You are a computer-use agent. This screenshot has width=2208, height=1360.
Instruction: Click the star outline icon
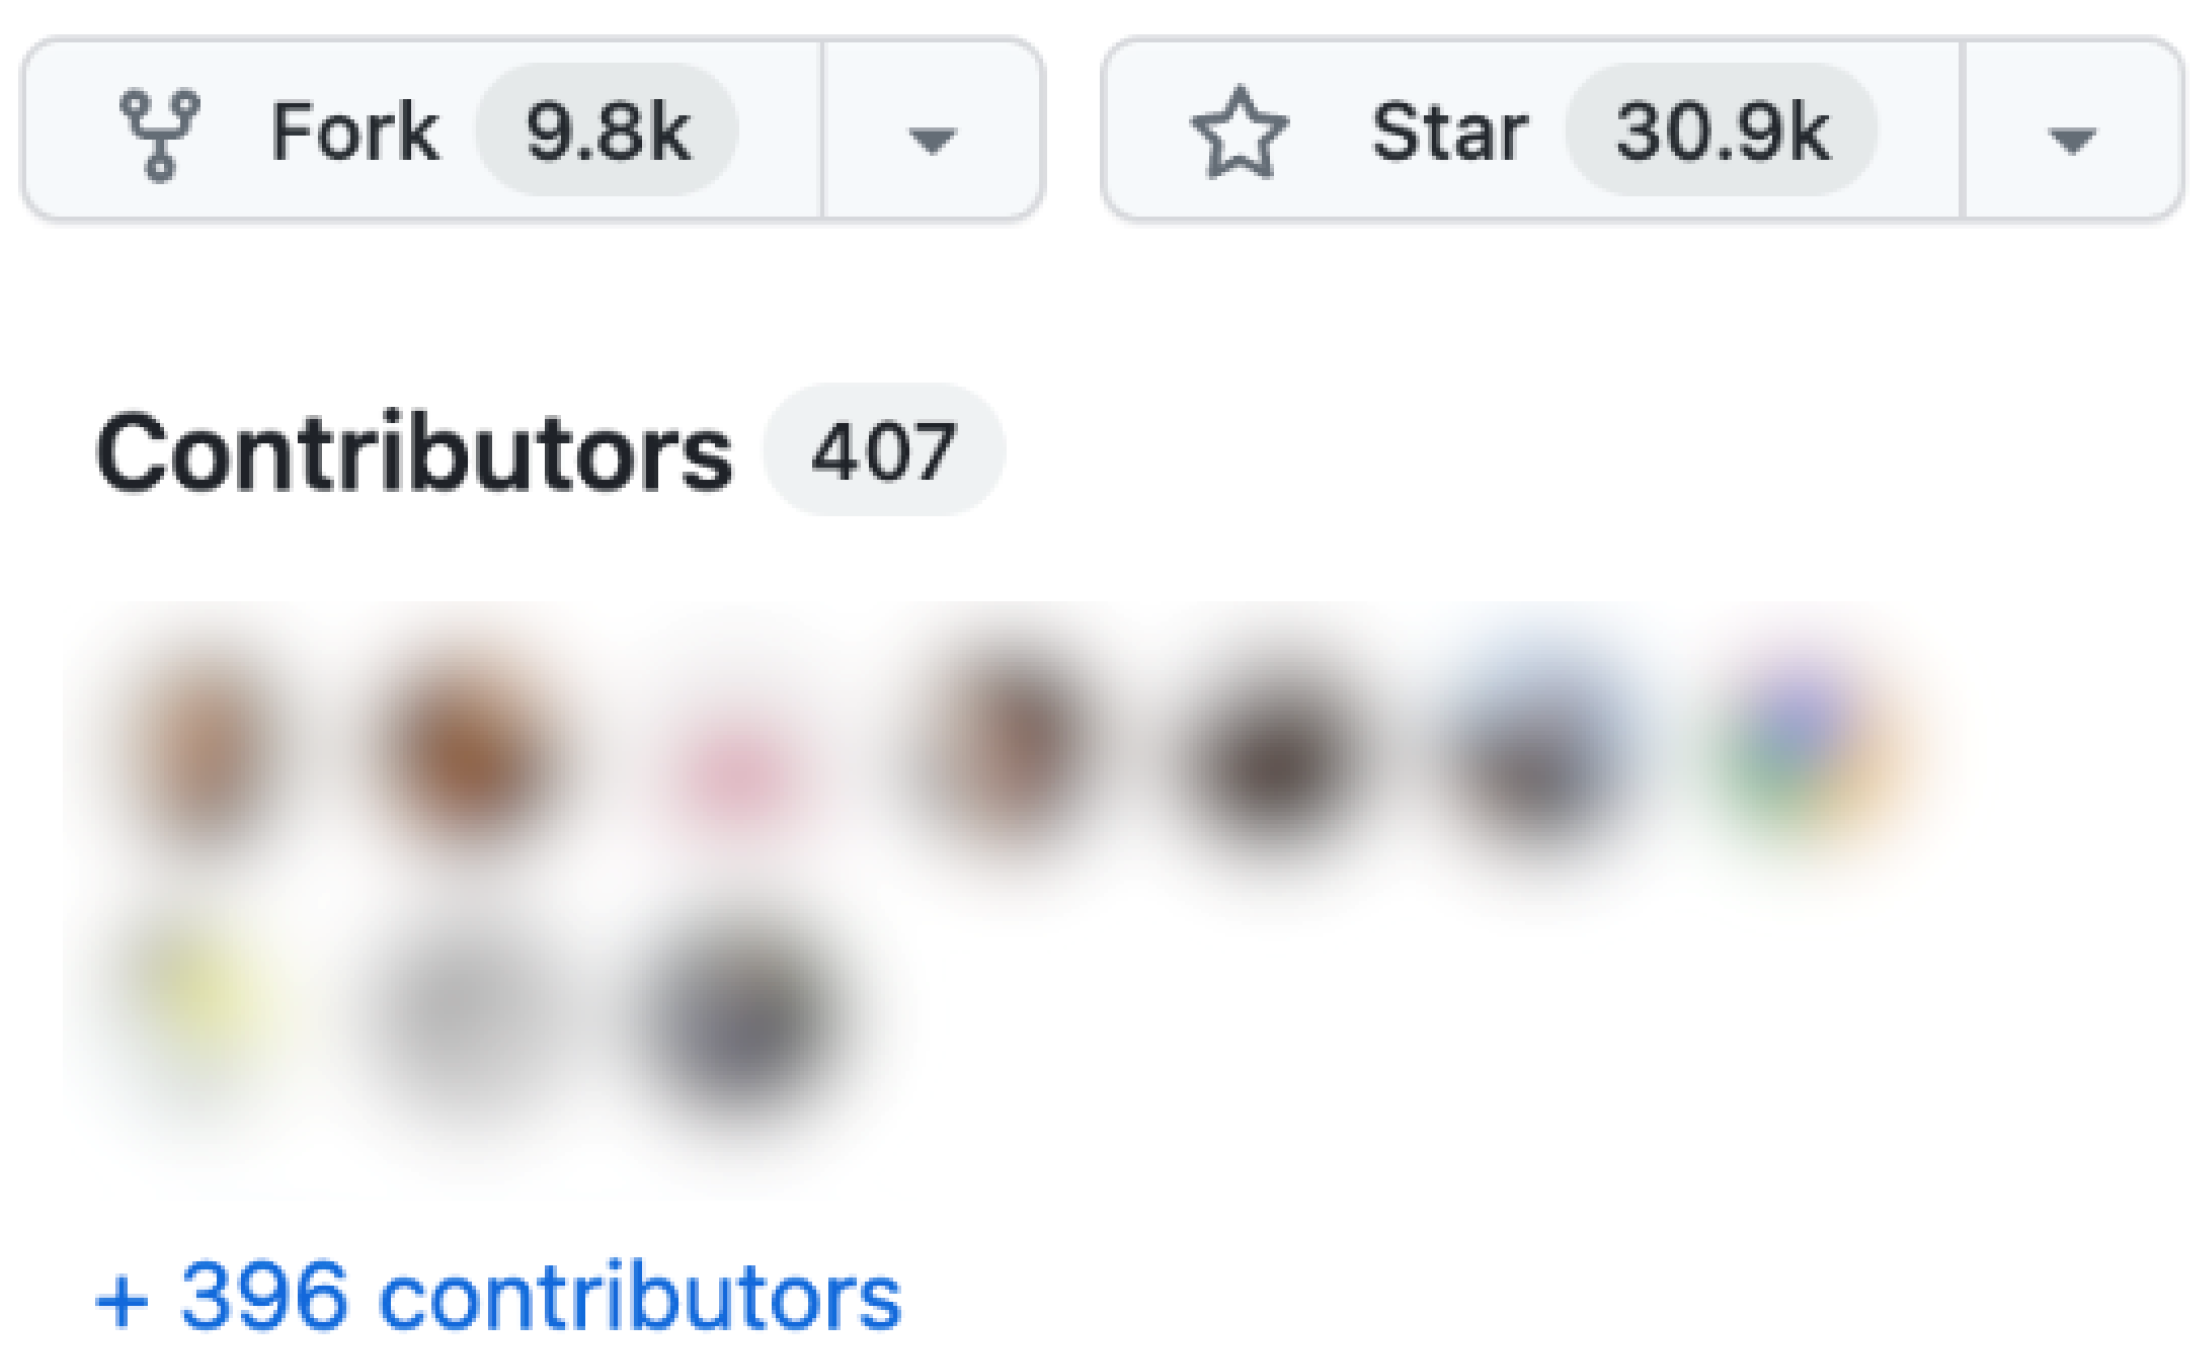tap(1239, 133)
